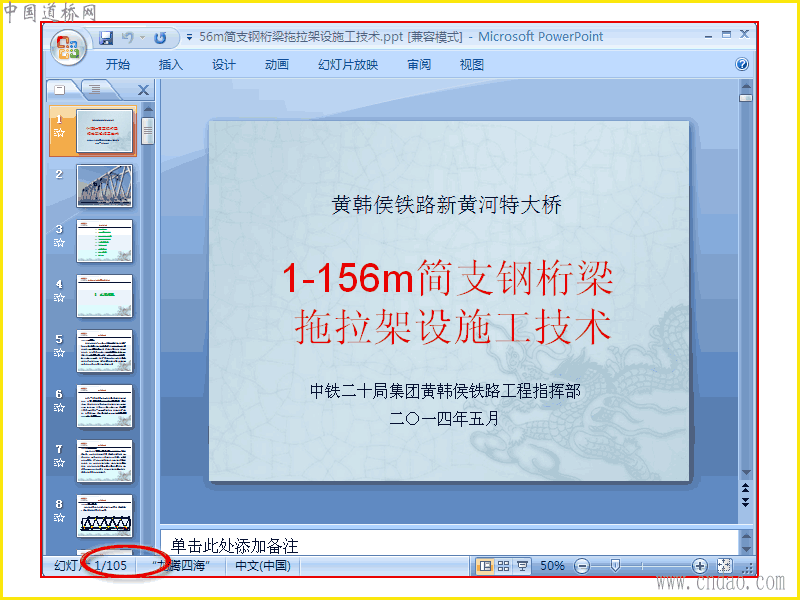The width and height of the screenshot is (800, 600).
Task: Start slide show from status bar icon
Action: 522,565
